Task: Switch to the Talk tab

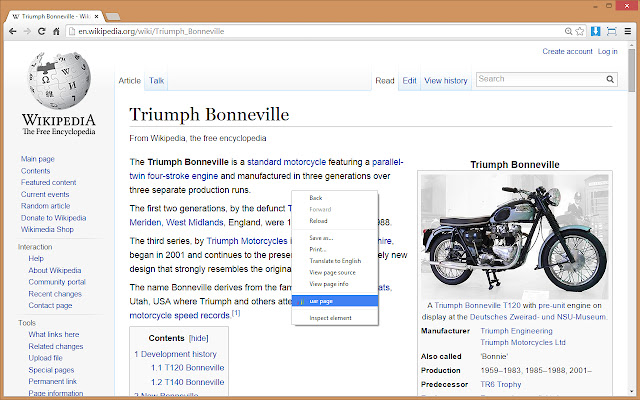Action: tap(157, 80)
